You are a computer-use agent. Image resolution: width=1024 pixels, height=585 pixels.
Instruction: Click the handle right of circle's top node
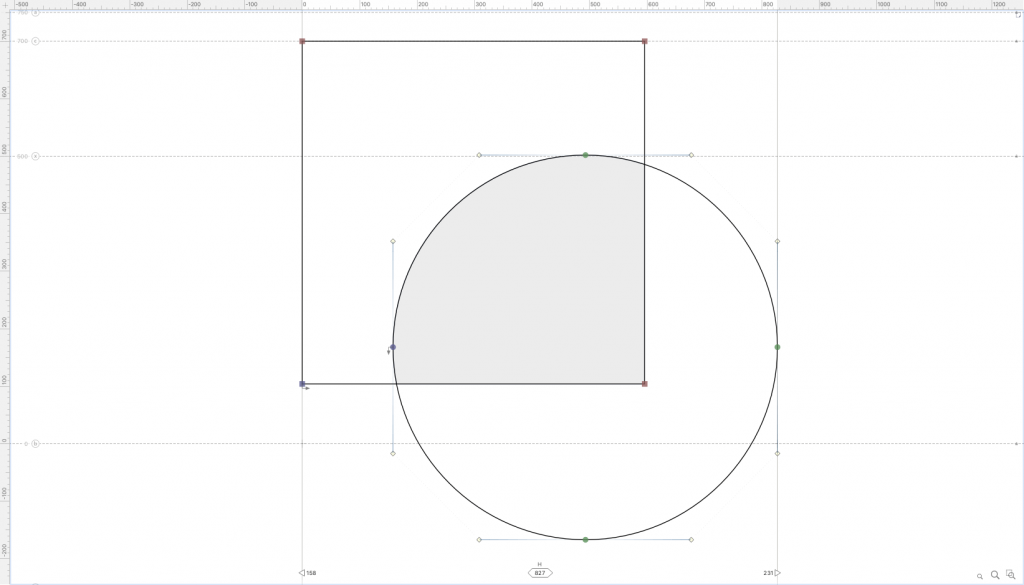coord(692,155)
